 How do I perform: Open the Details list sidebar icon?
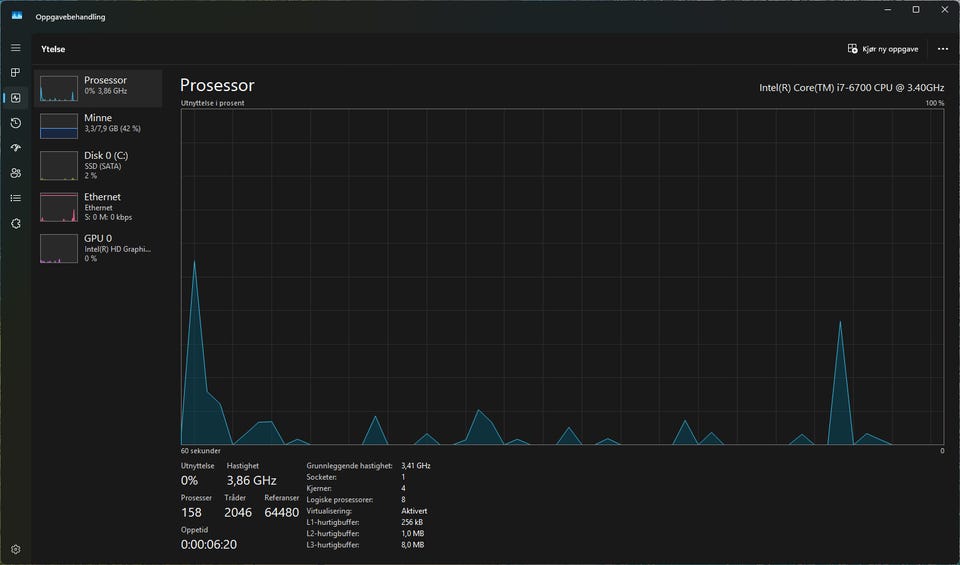point(15,198)
